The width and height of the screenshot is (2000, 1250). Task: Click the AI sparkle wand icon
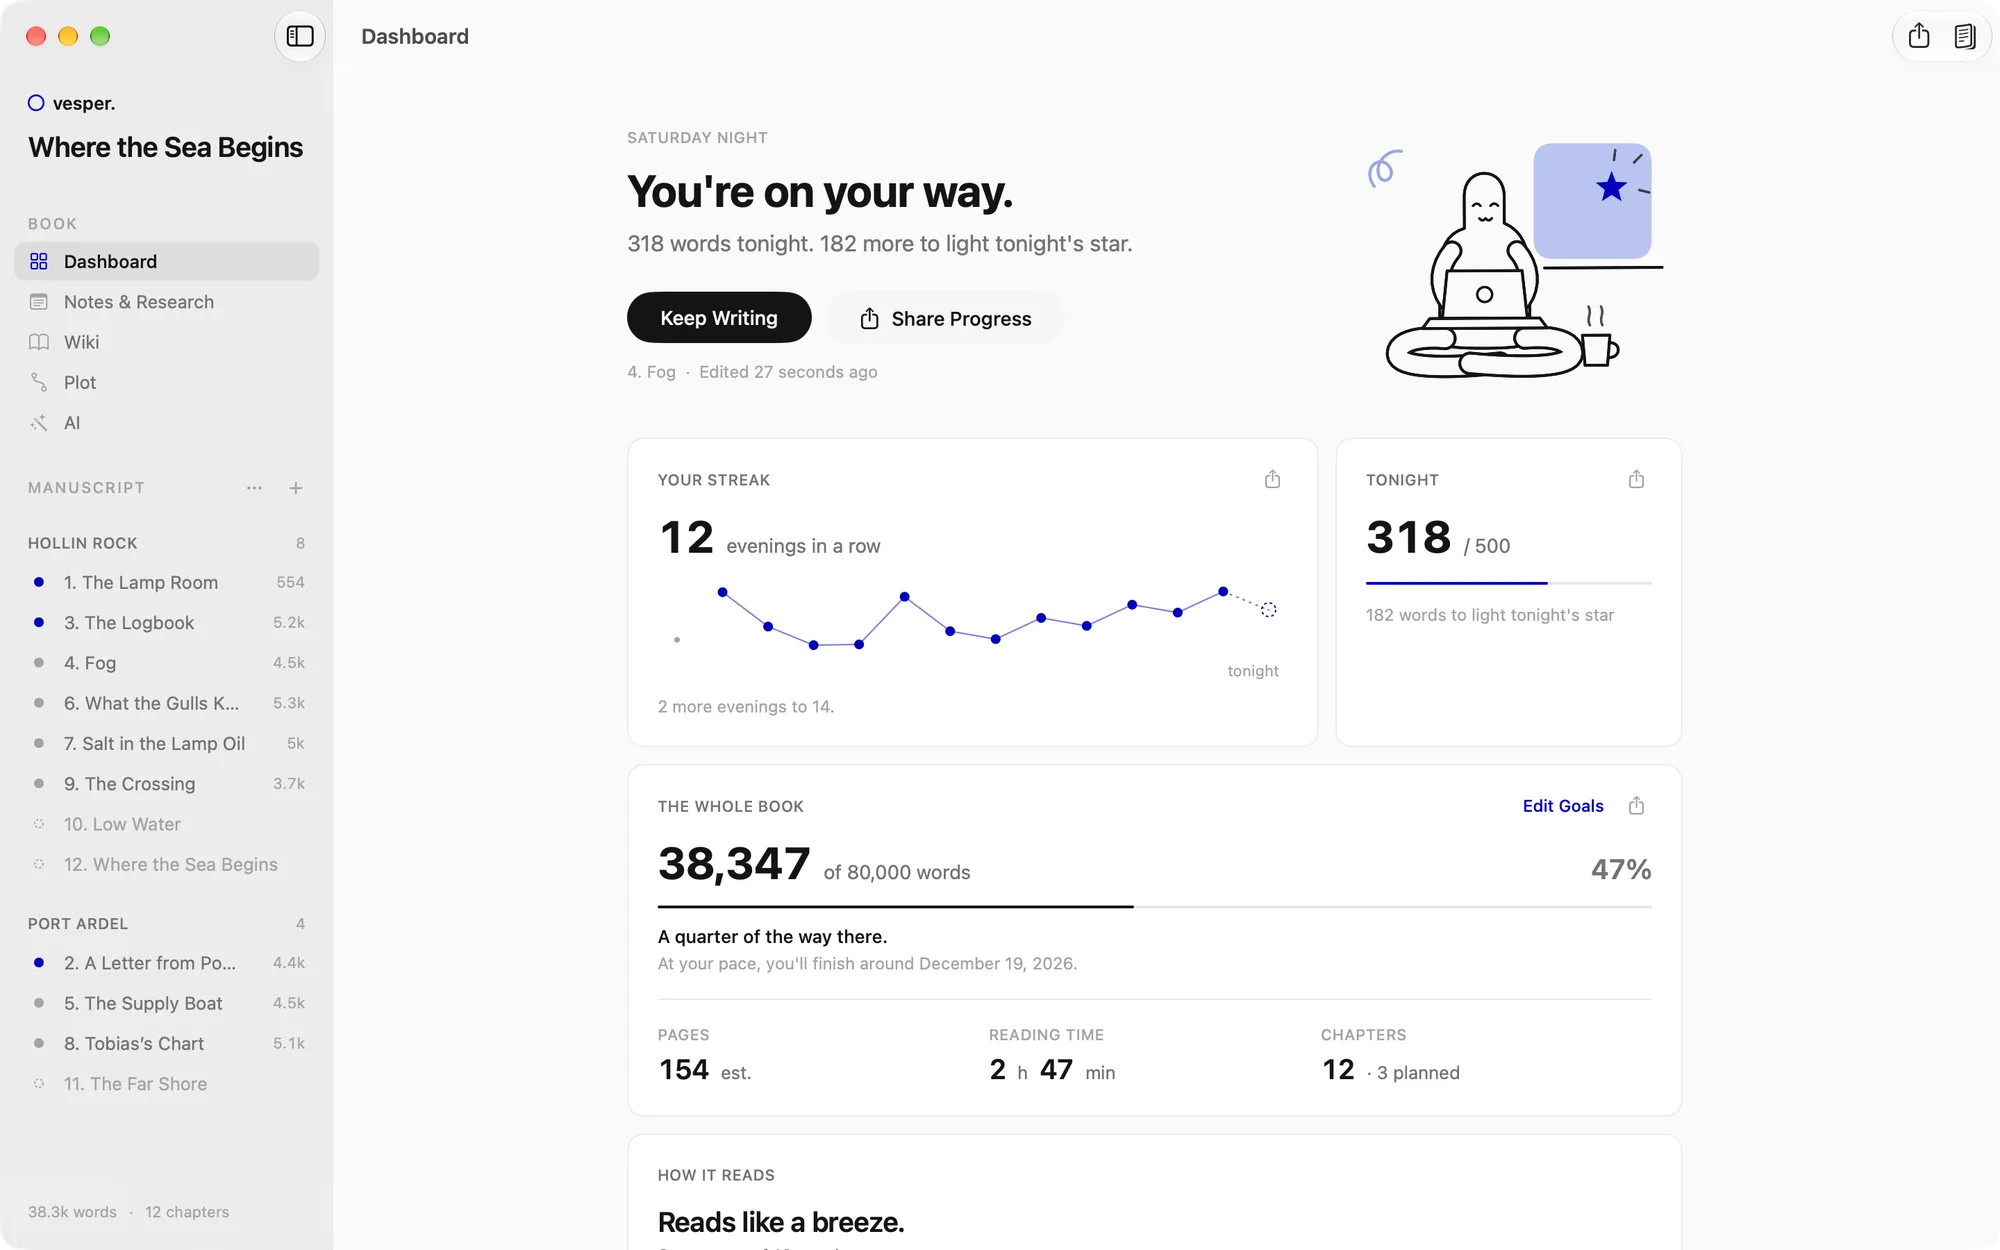pos(39,423)
